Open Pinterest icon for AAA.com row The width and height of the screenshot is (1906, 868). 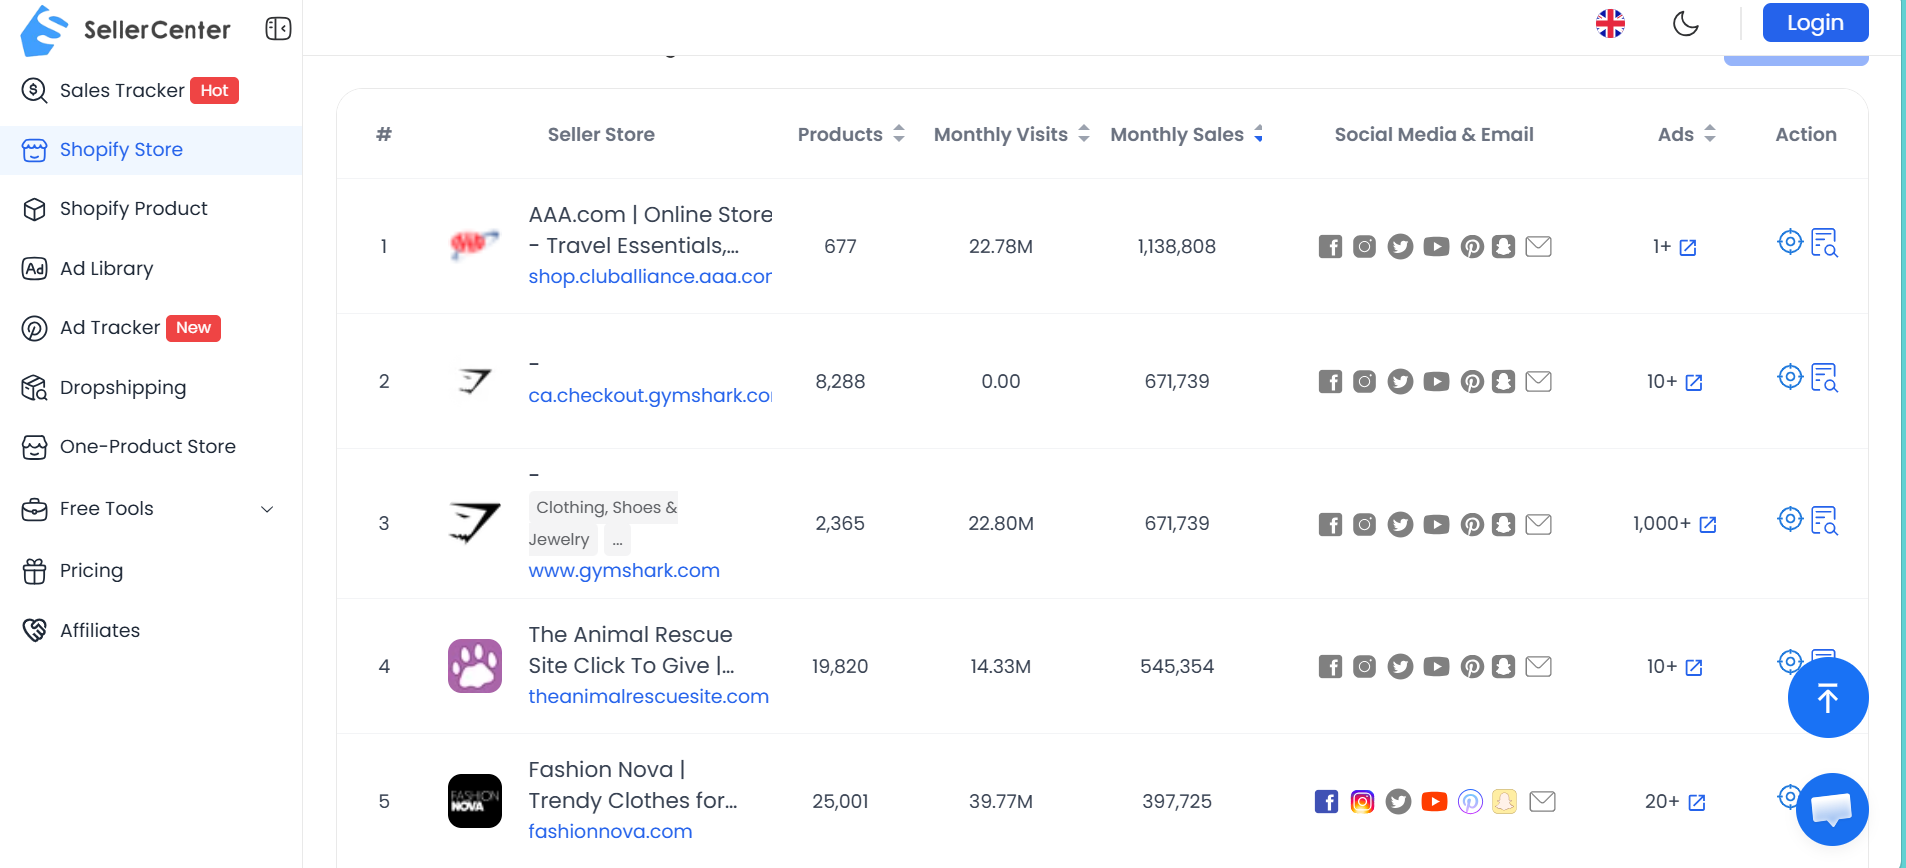[x=1472, y=247]
